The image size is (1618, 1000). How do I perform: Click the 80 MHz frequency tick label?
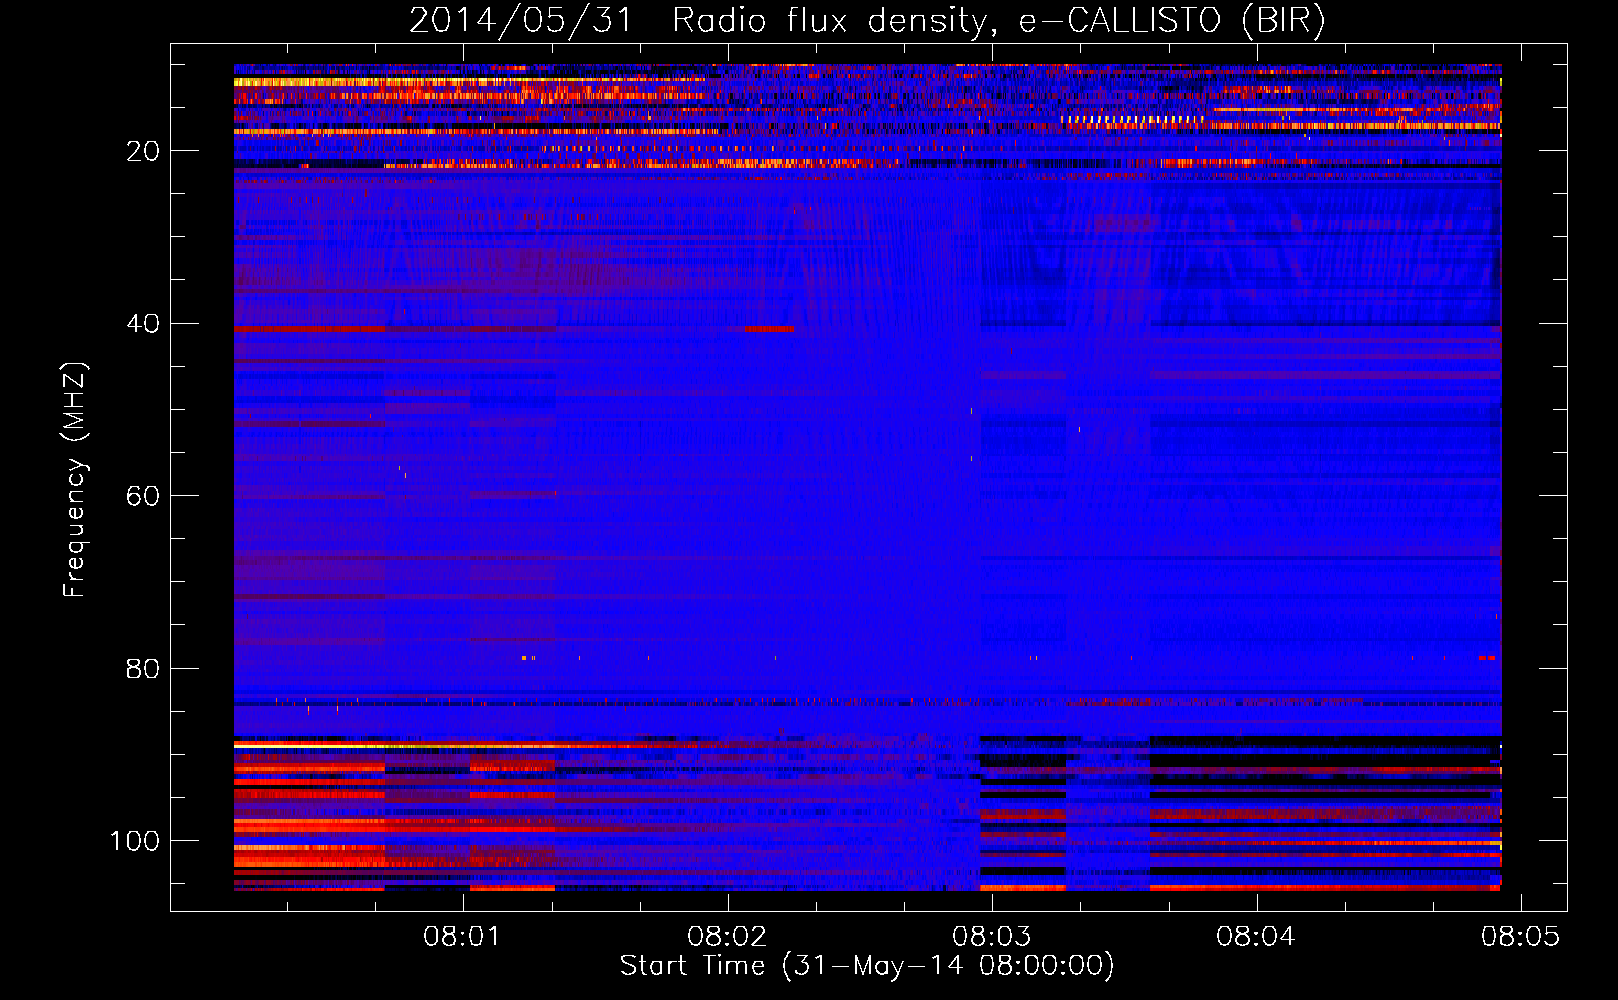(x=143, y=669)
